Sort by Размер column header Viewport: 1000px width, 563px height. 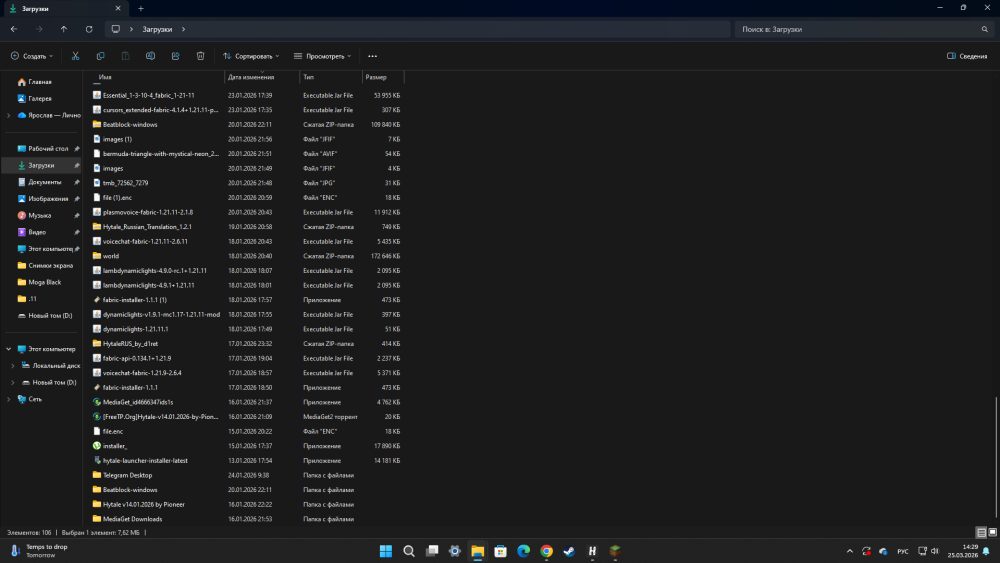click(x=383, y=77)
